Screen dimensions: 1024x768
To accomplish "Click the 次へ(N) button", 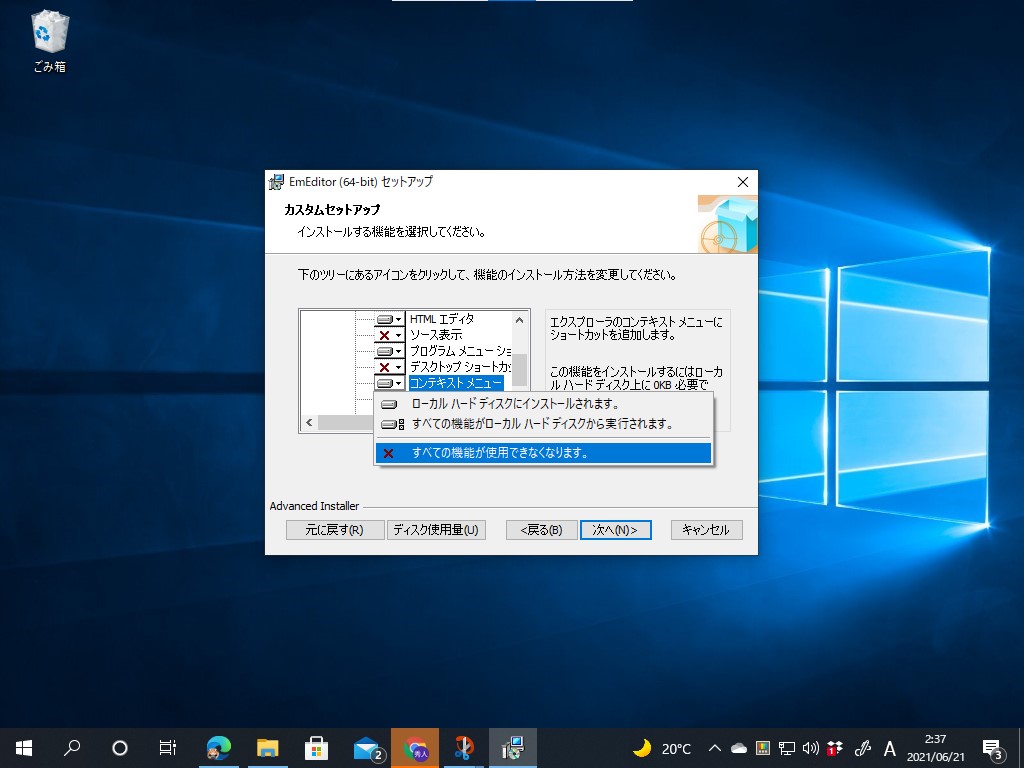I will point(615,530).
